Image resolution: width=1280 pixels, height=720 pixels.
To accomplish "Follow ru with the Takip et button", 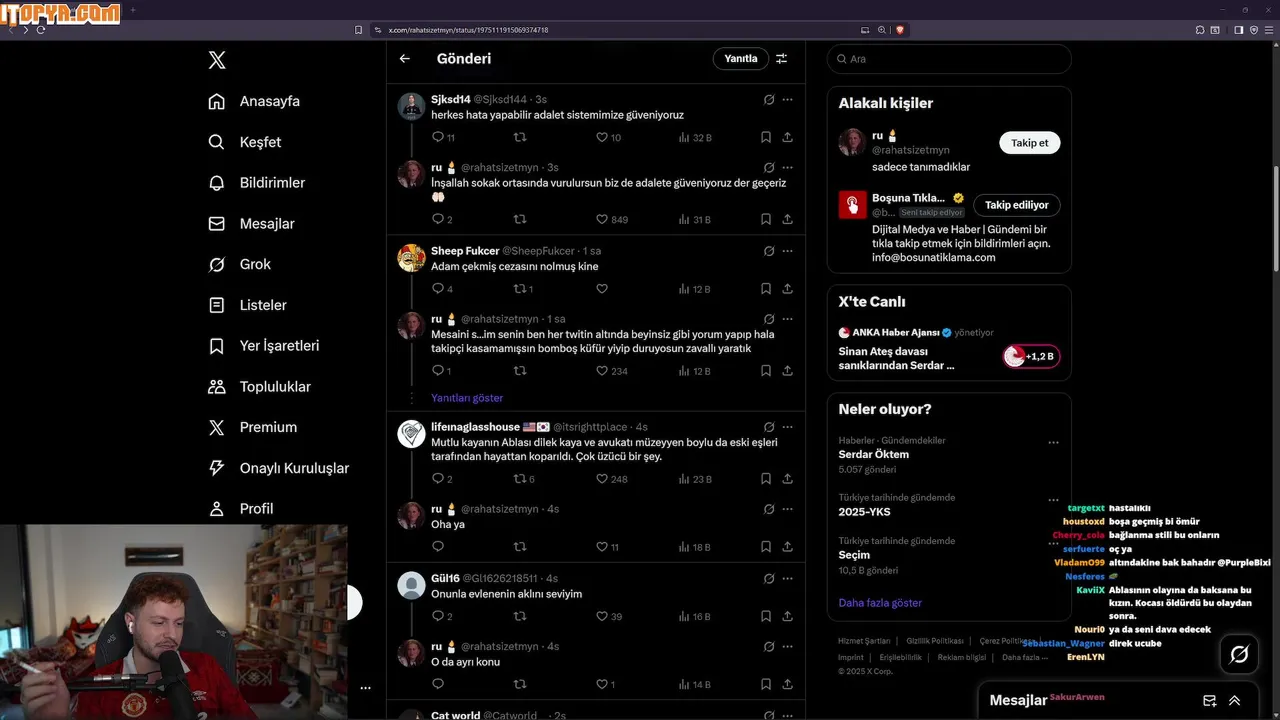I will pos(1029,143).
